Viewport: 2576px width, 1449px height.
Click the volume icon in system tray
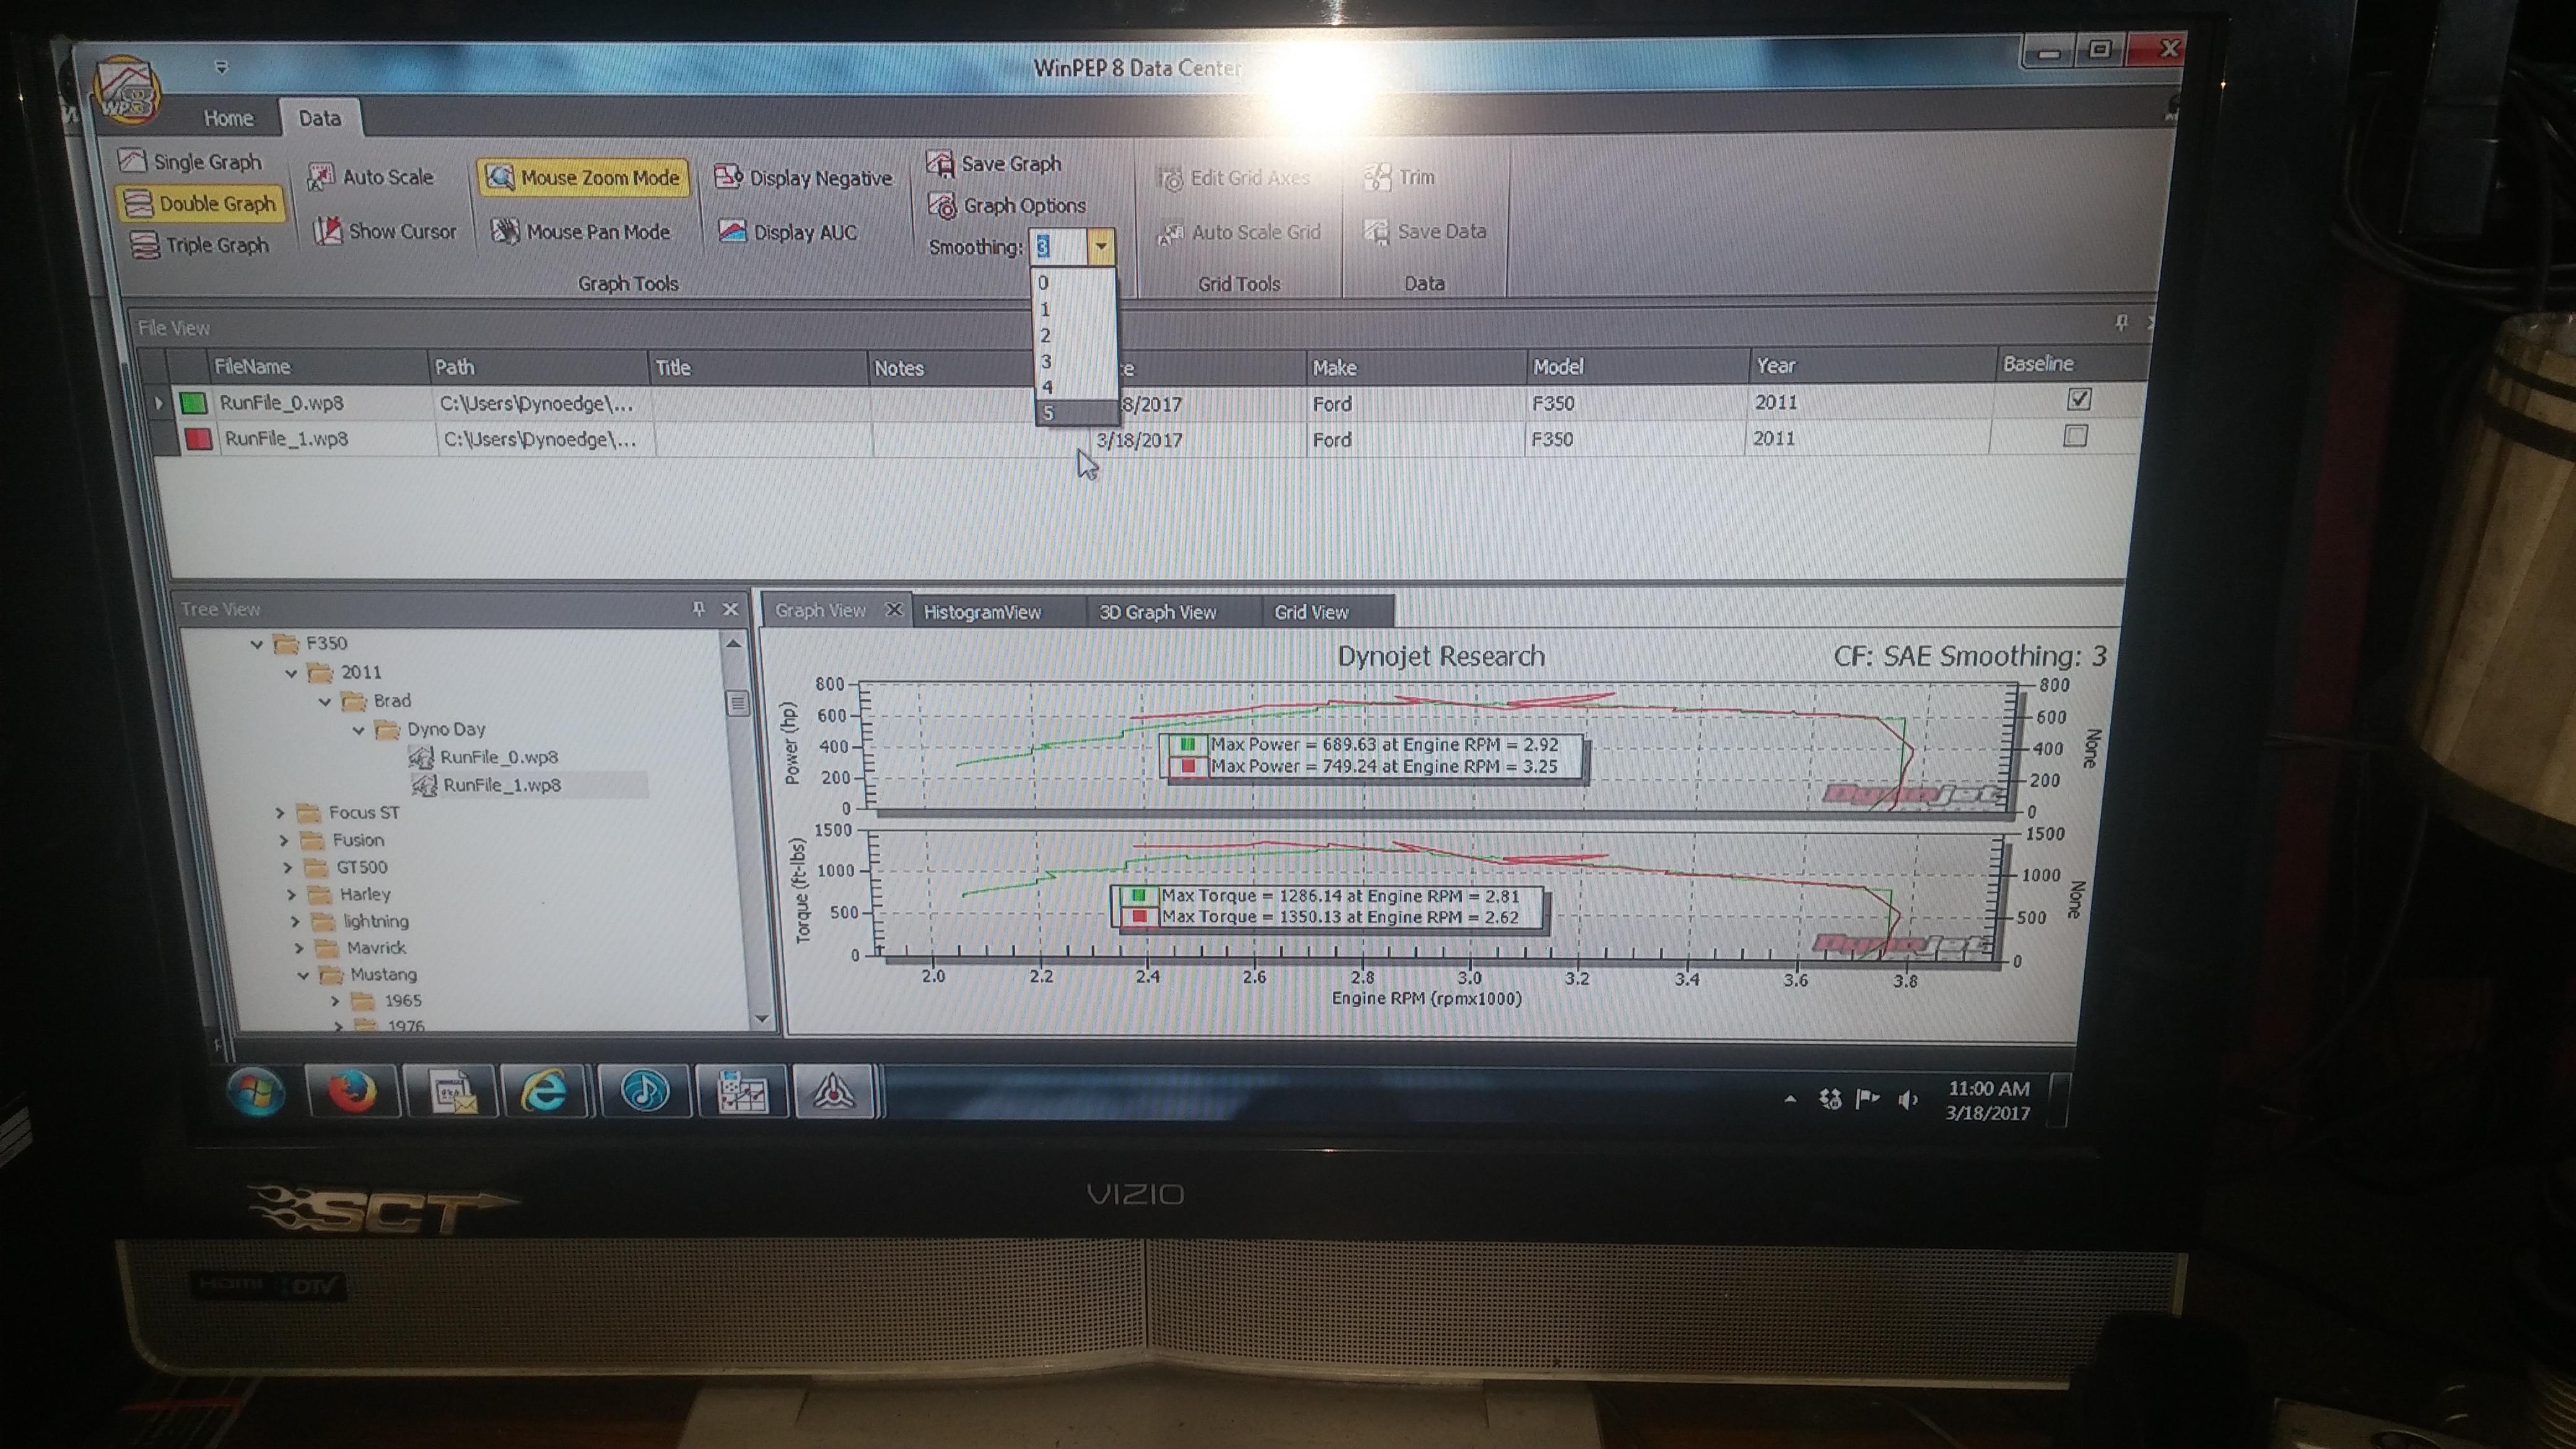click(x=1908, y=1100)
